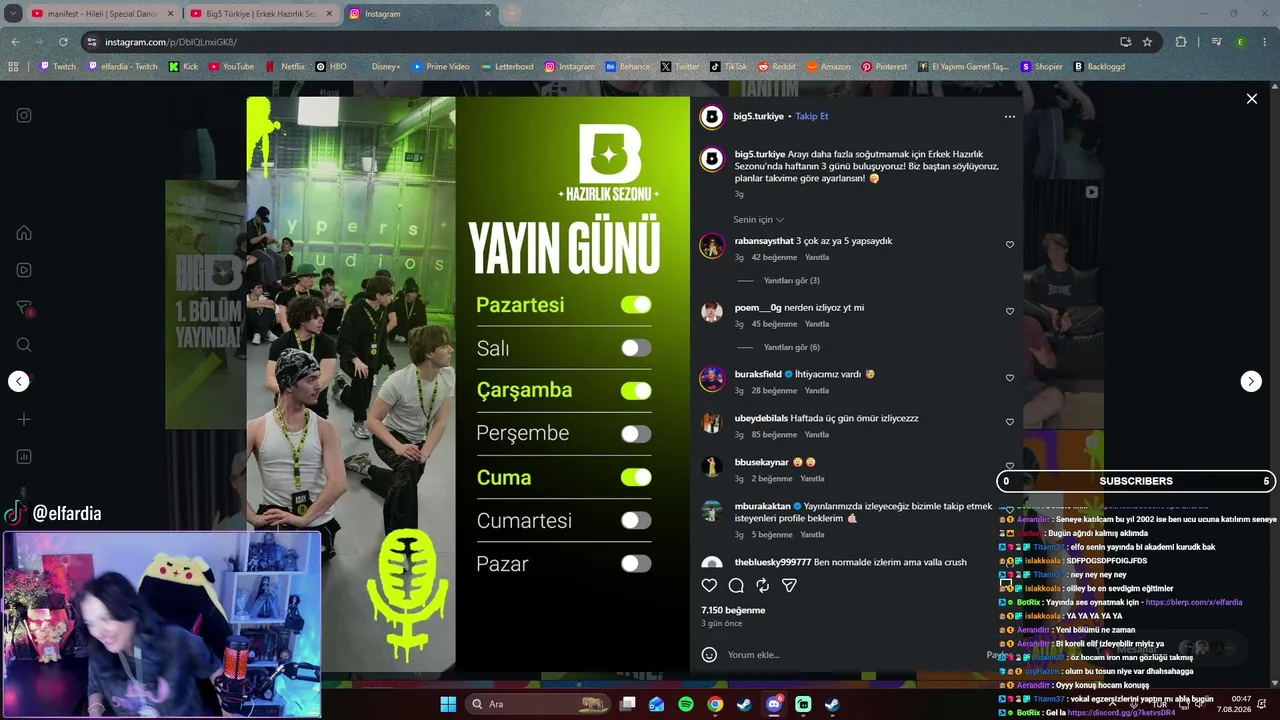The image size is (1280, 720).
Task: Switch to the 'Big5 Türkiye' YouTube tab
Action: (260, 14)
